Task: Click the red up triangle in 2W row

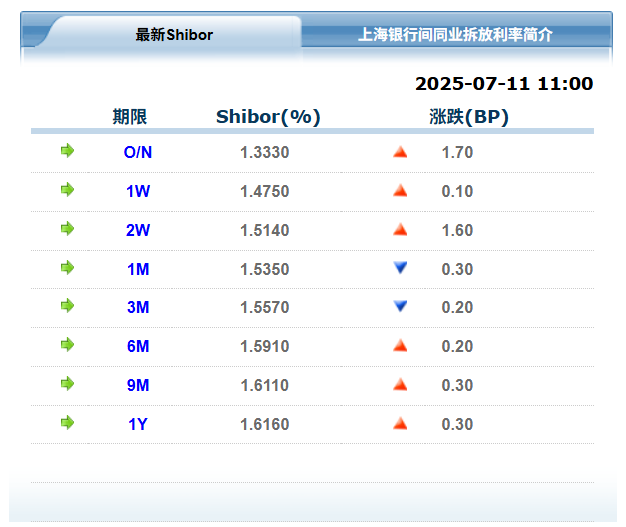Action: pos(400,230)
